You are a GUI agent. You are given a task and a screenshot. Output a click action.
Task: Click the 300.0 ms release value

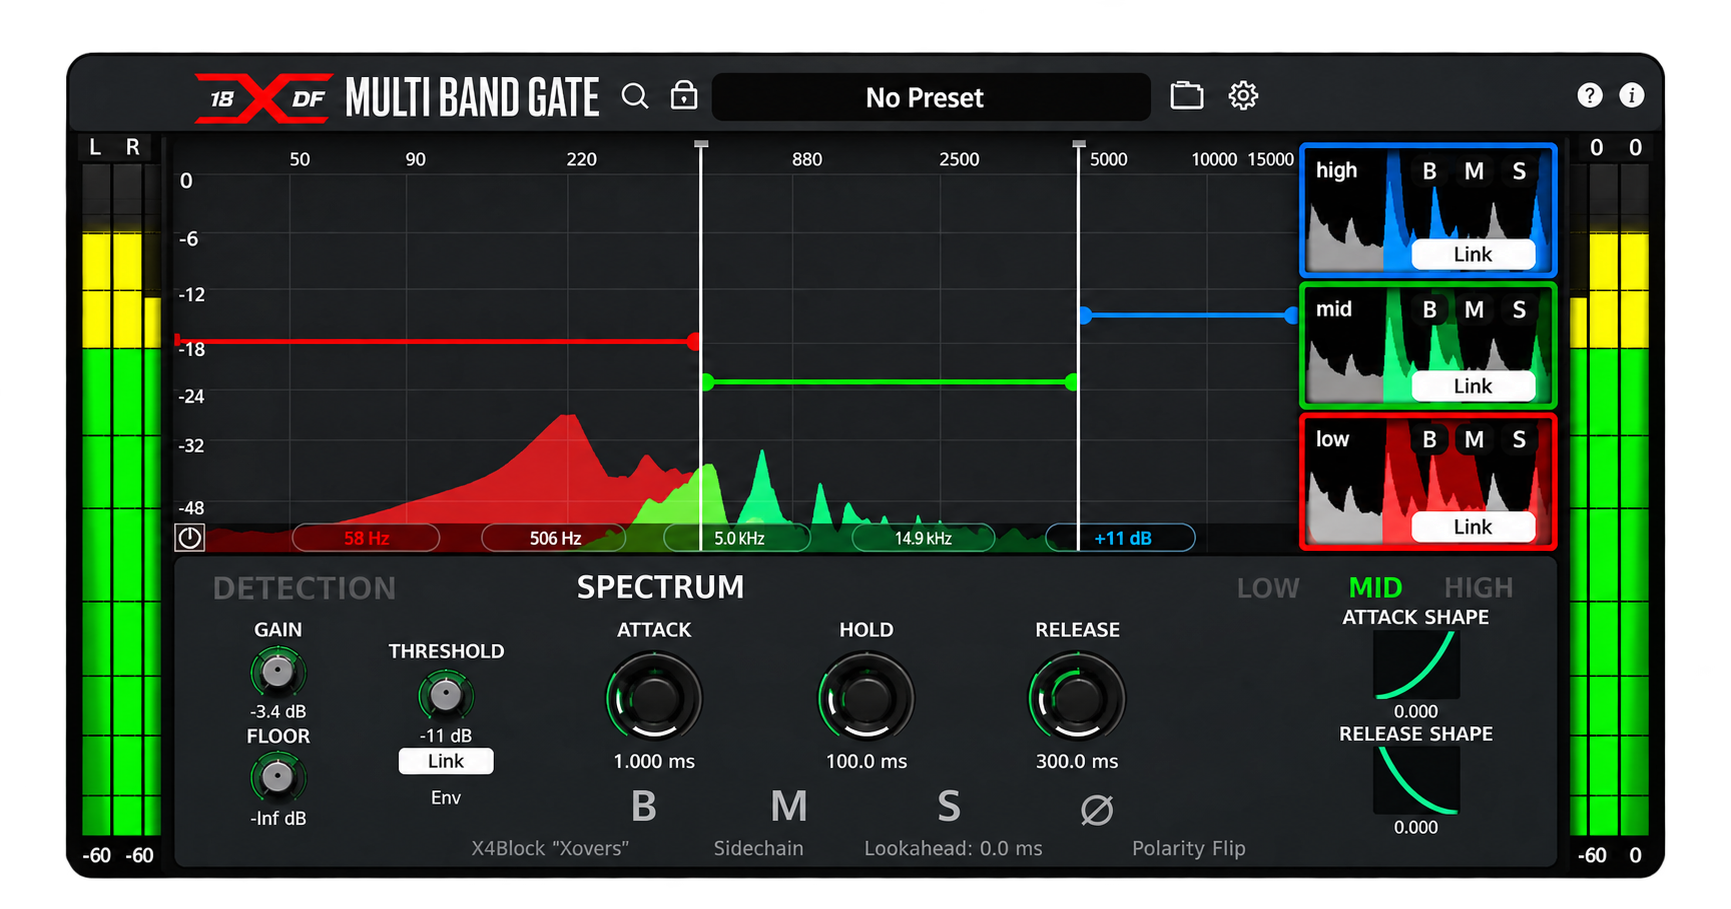(1077, 762)
